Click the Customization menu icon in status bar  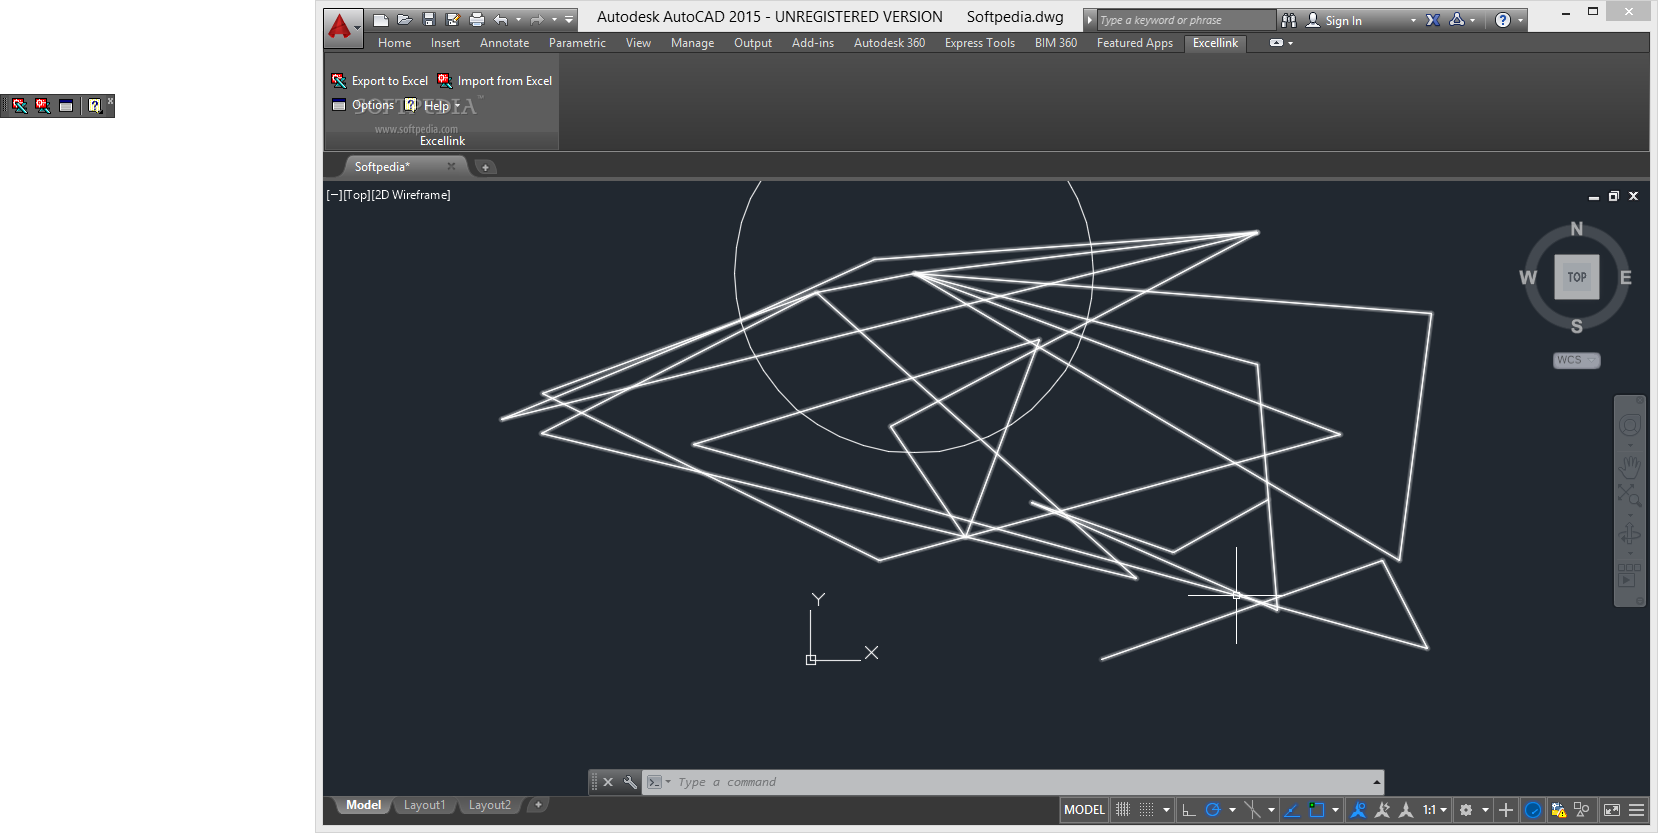tap(1637, 810)
